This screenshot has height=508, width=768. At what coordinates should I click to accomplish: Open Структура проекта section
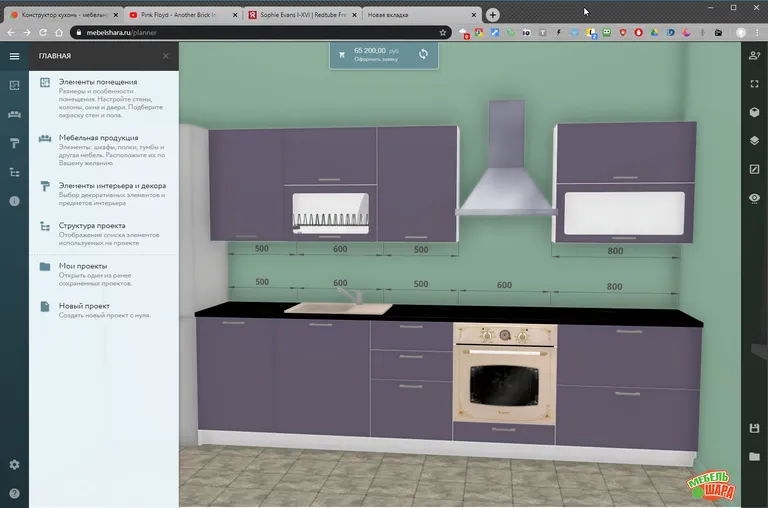coord(104,234)
